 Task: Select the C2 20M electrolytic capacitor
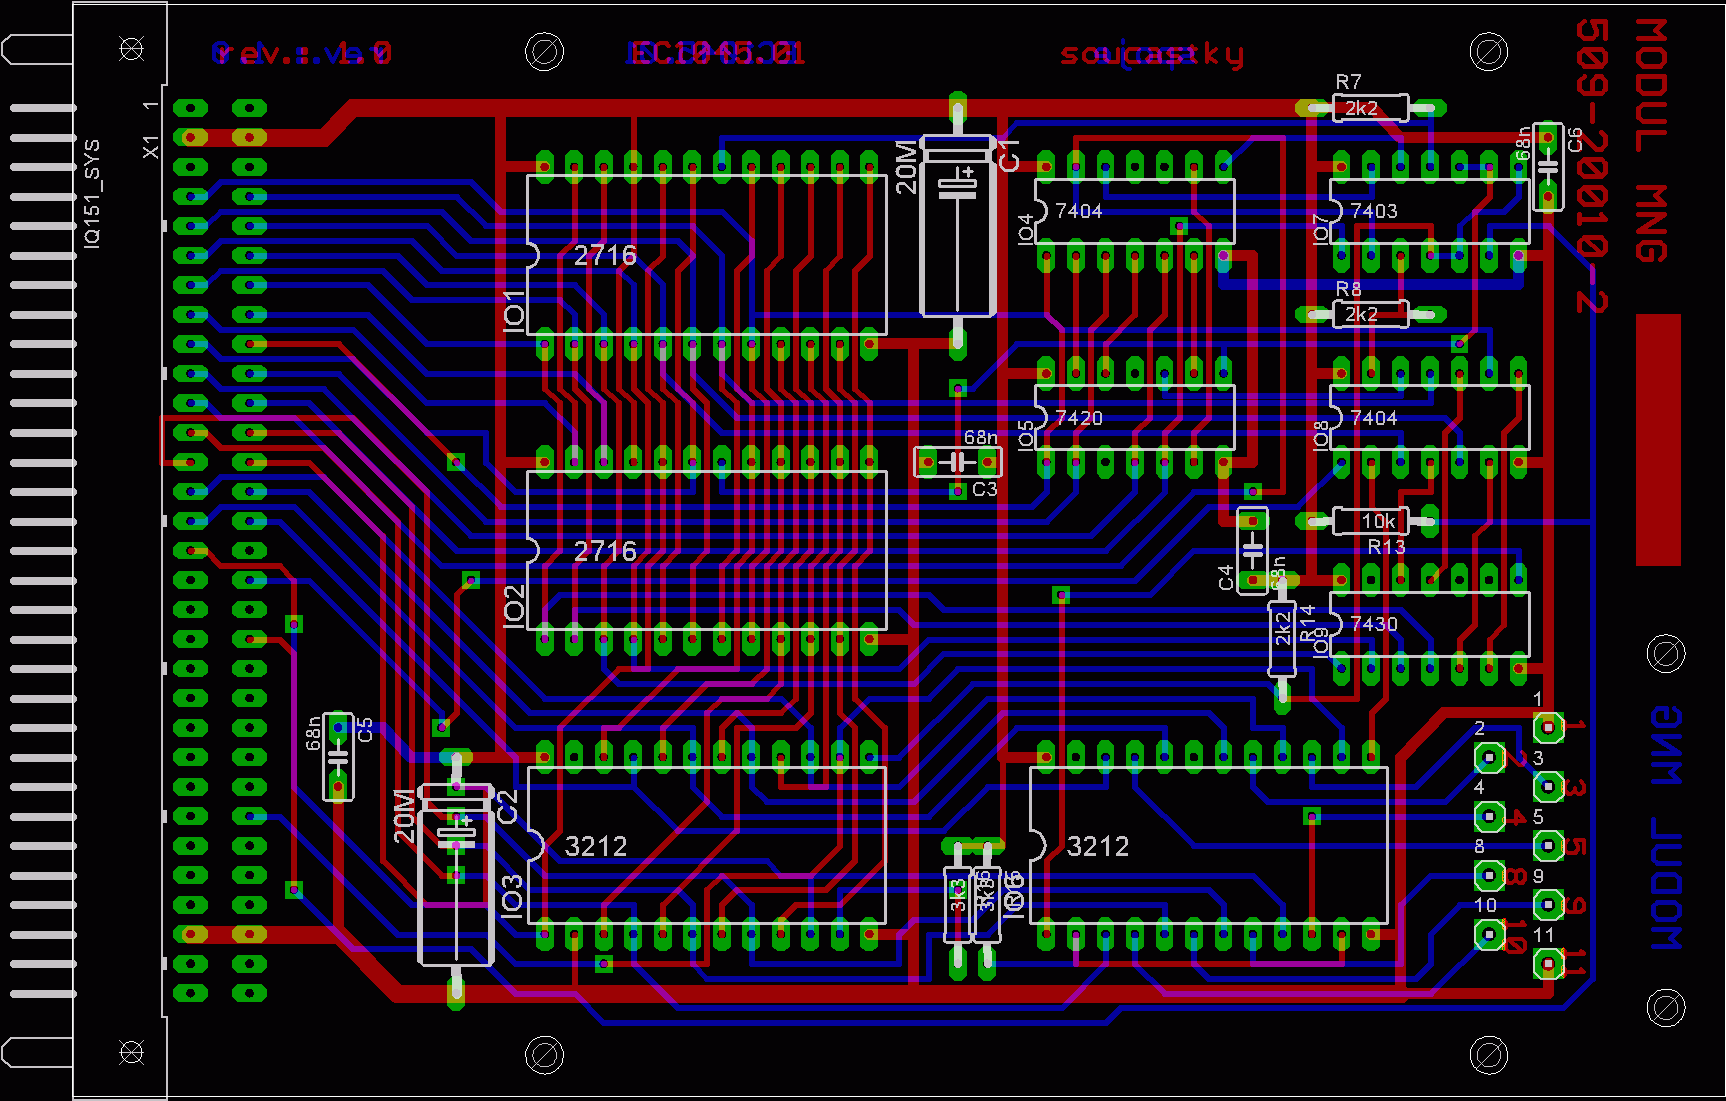pos(456,875)
